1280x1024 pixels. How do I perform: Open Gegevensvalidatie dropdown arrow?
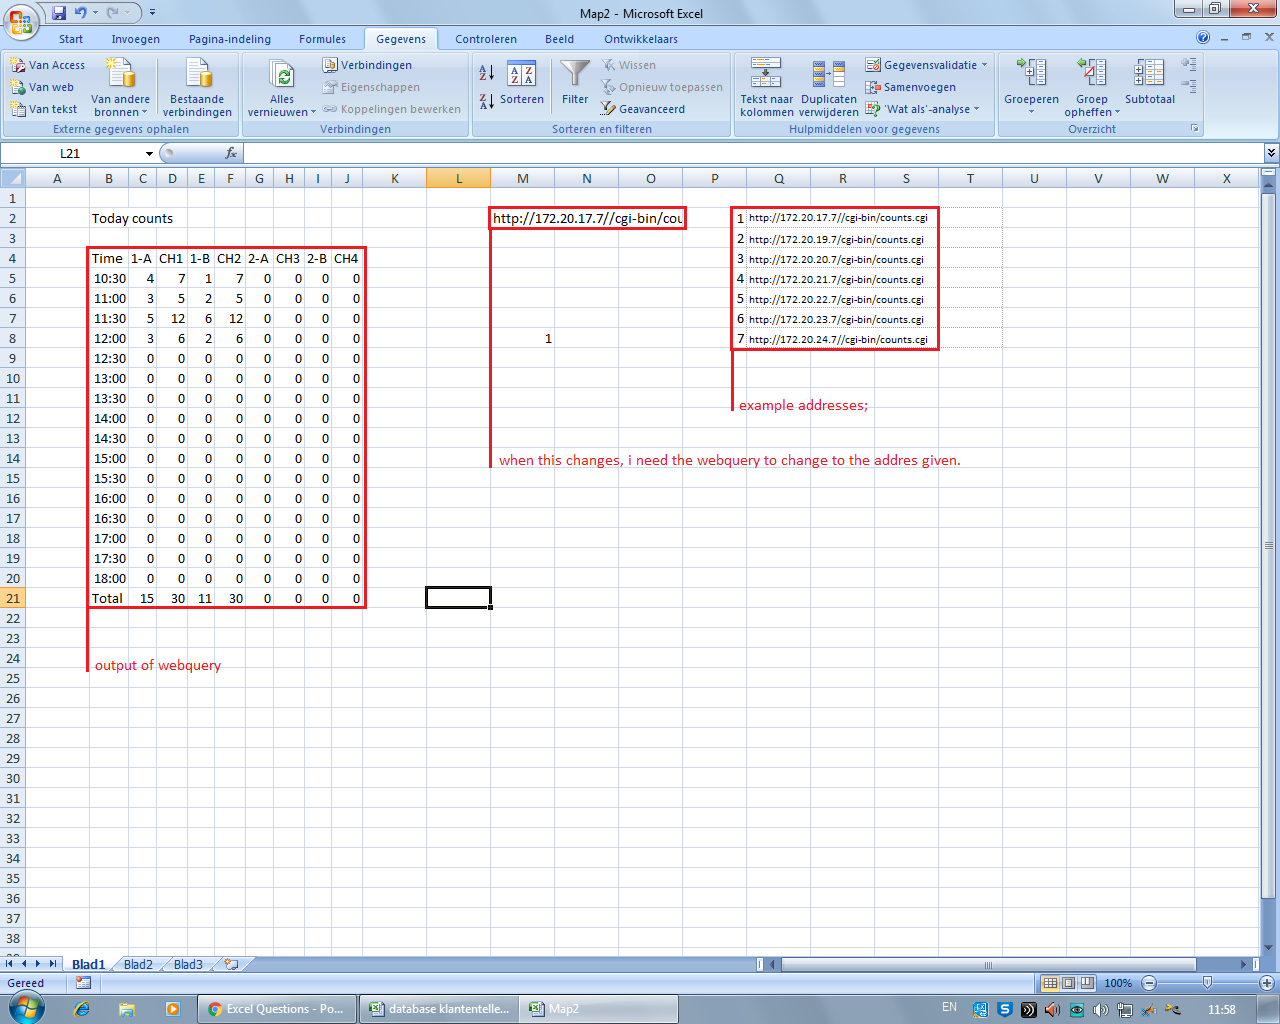[985, 65]
